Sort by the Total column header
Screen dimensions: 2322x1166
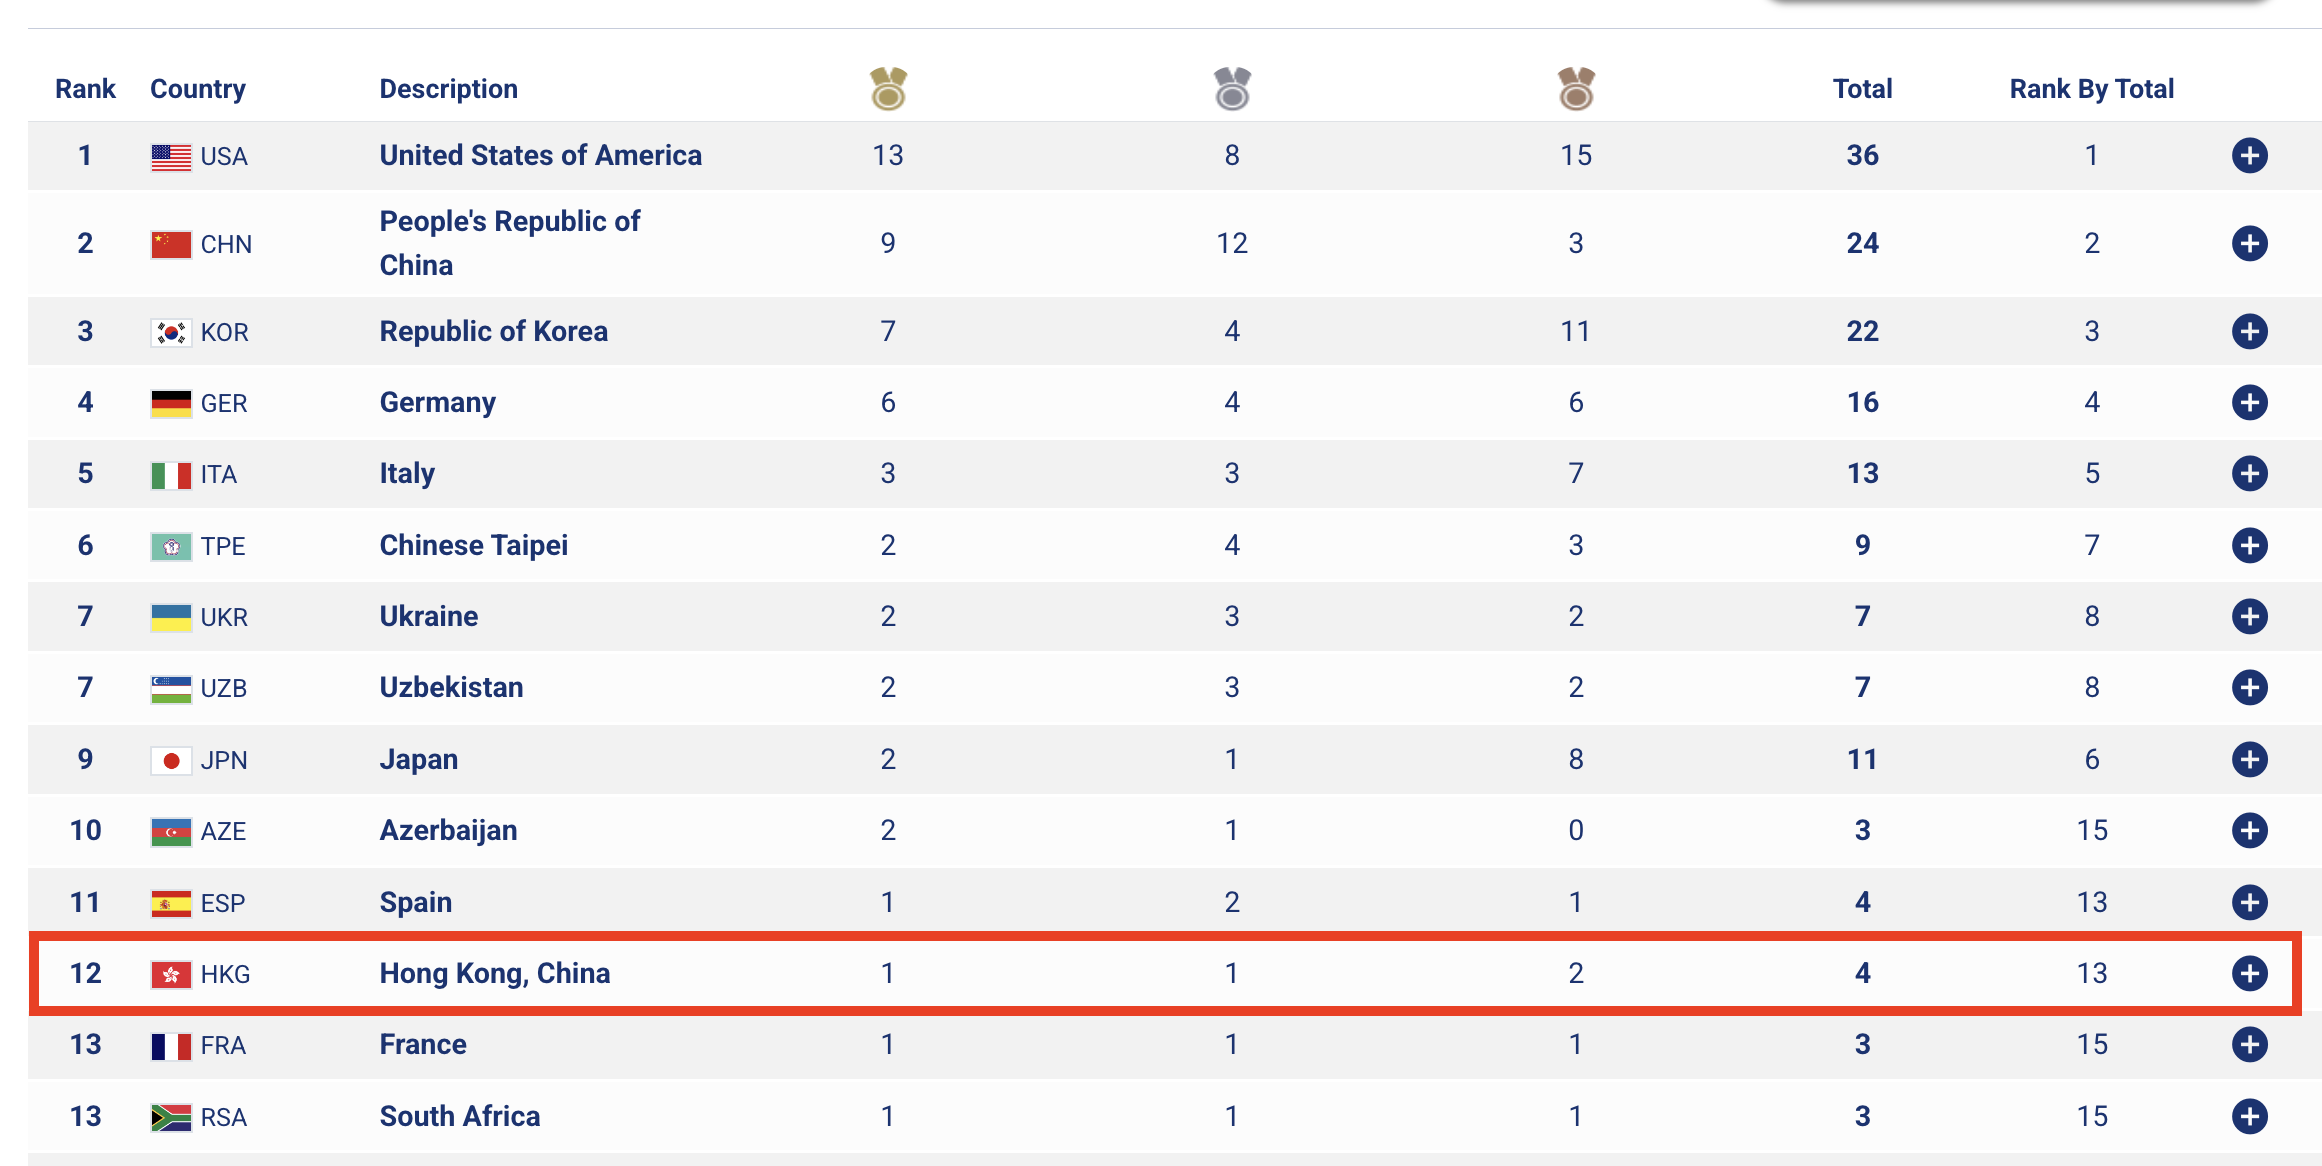pyautogui.click(x=1862, y=89)
